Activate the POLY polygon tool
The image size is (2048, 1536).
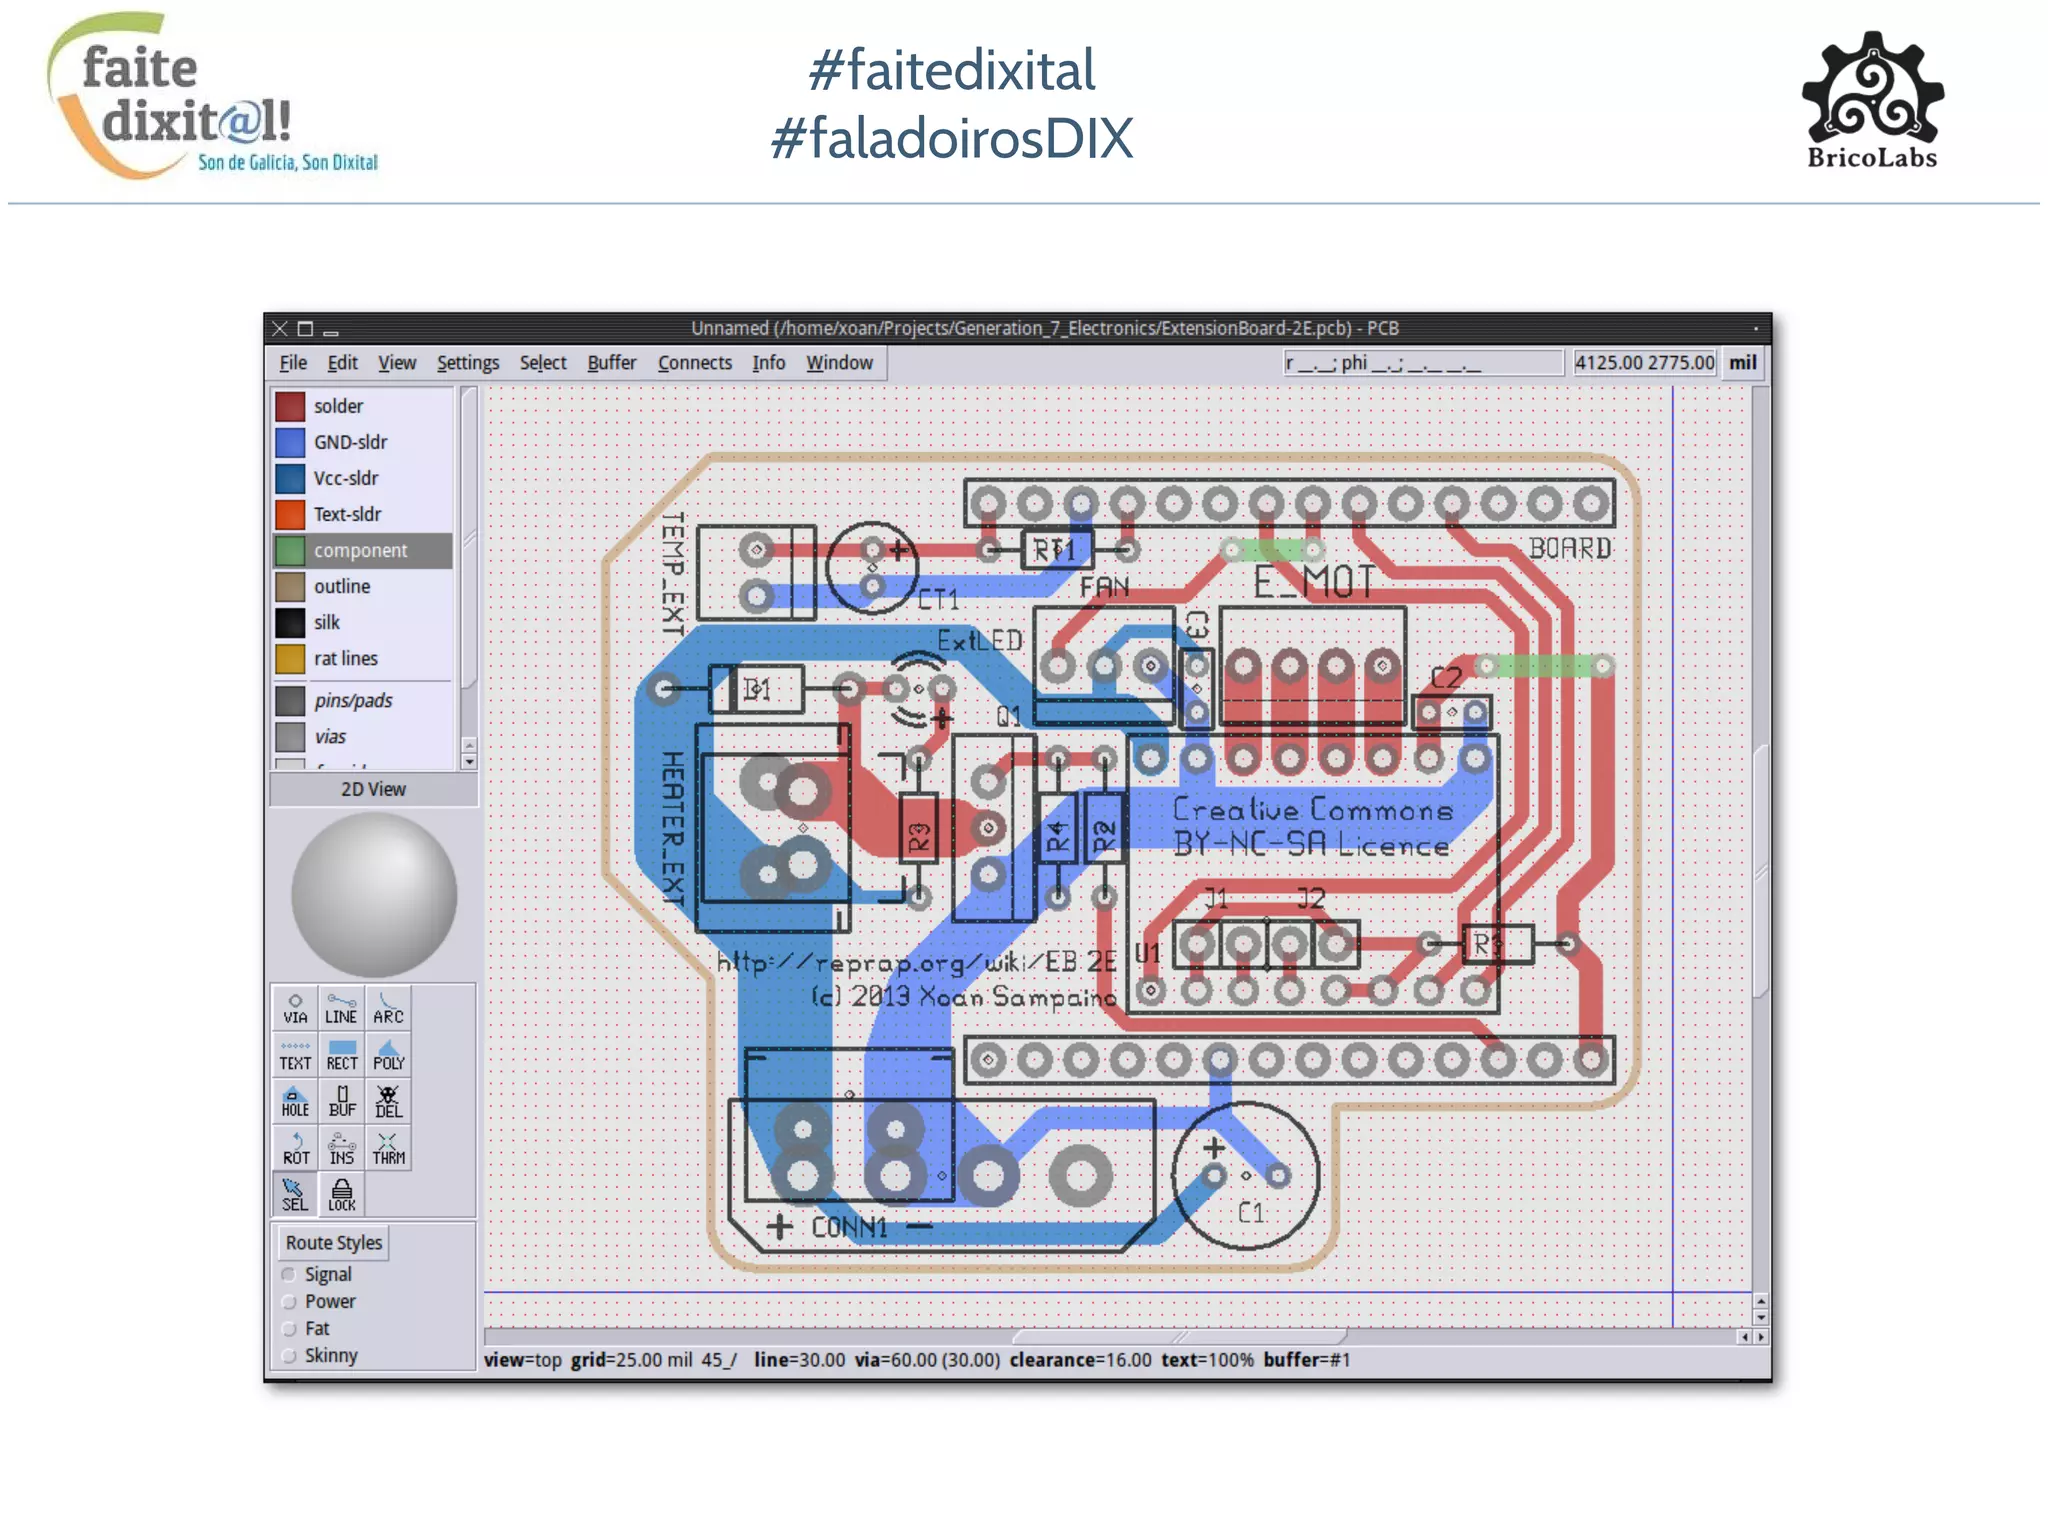point(388,1055)
